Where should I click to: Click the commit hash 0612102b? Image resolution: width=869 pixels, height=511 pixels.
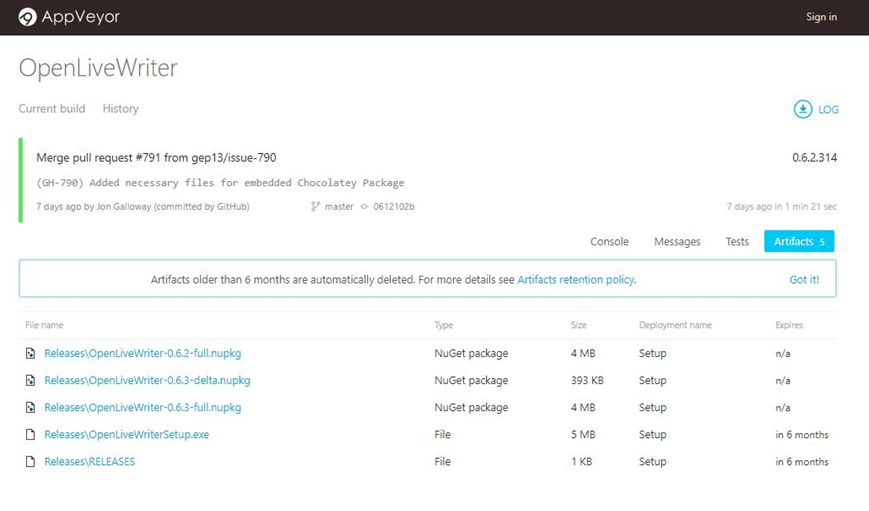393,207
